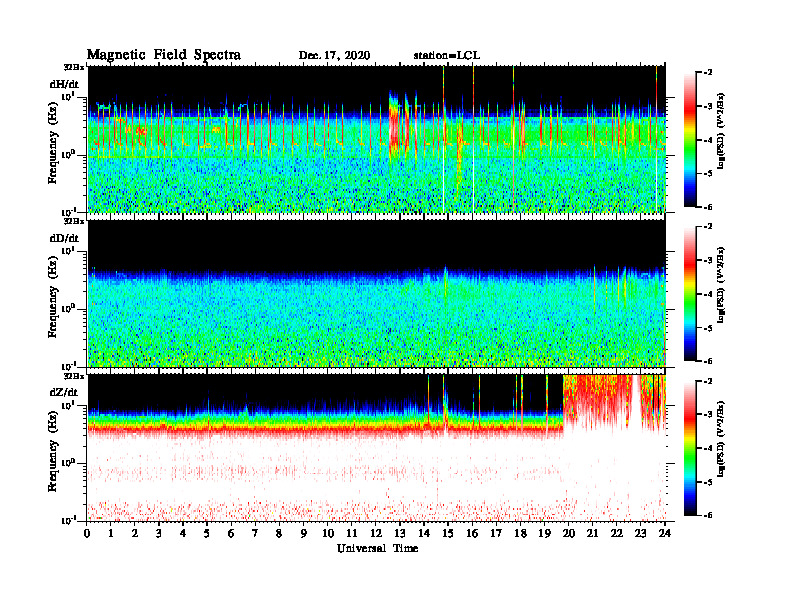Select the dD/dt panel label
Viewport: 792px width, 612px height.
[64, 238]
